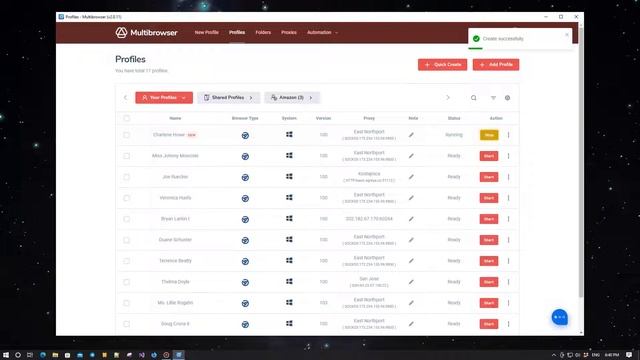Check the Thelma Doyle row checkbox
This screenshot has width=640, height=360.
tap(127, 282)
